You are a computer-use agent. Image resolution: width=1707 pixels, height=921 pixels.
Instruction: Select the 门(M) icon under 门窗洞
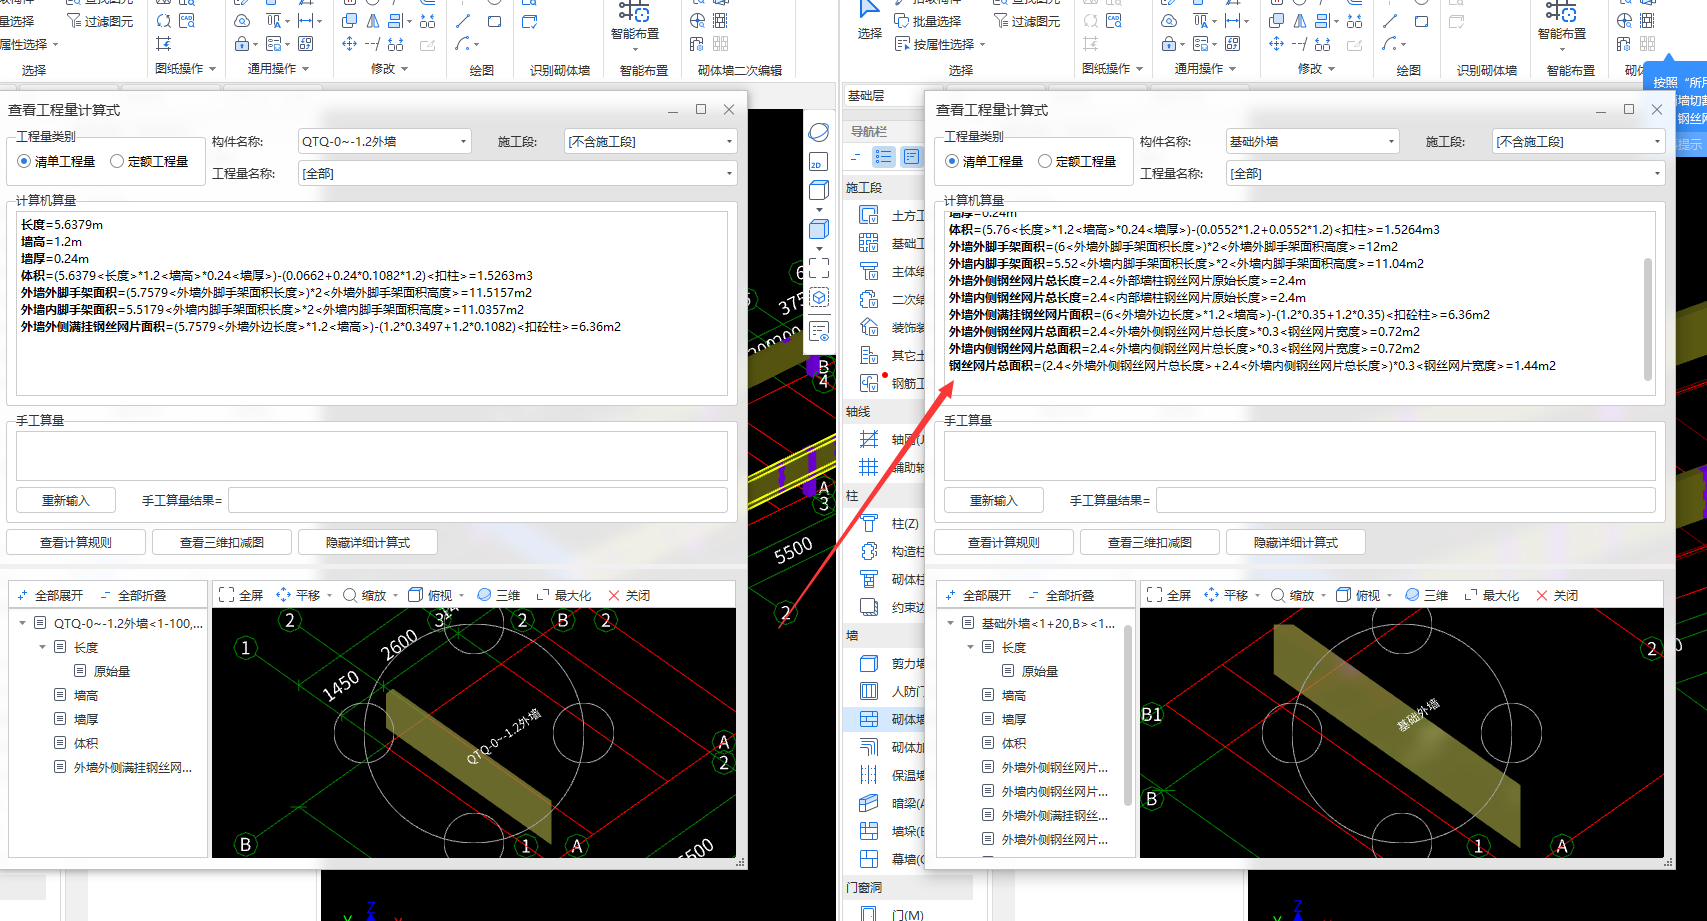pyautogui.click(x=869, y=914)
